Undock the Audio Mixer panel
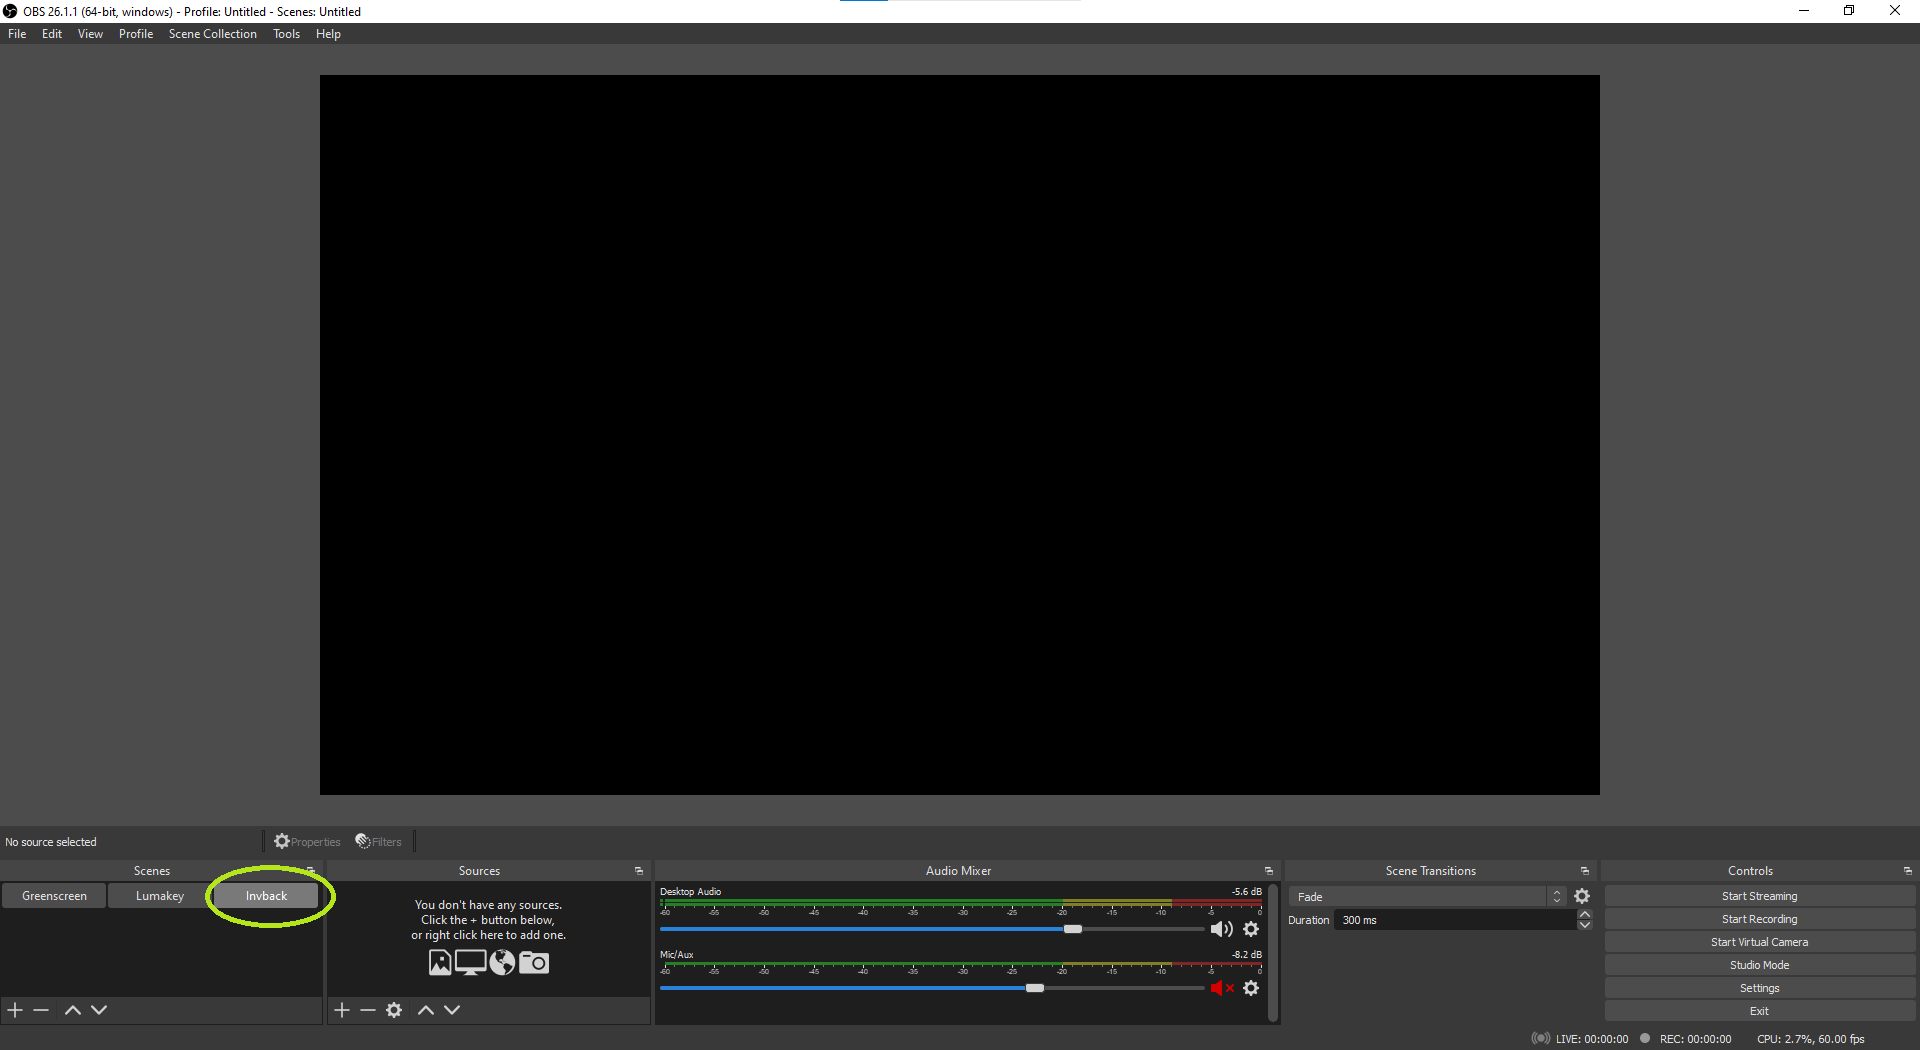The width and height of the screenshot is (1920, 1050). coord(1269,871)
